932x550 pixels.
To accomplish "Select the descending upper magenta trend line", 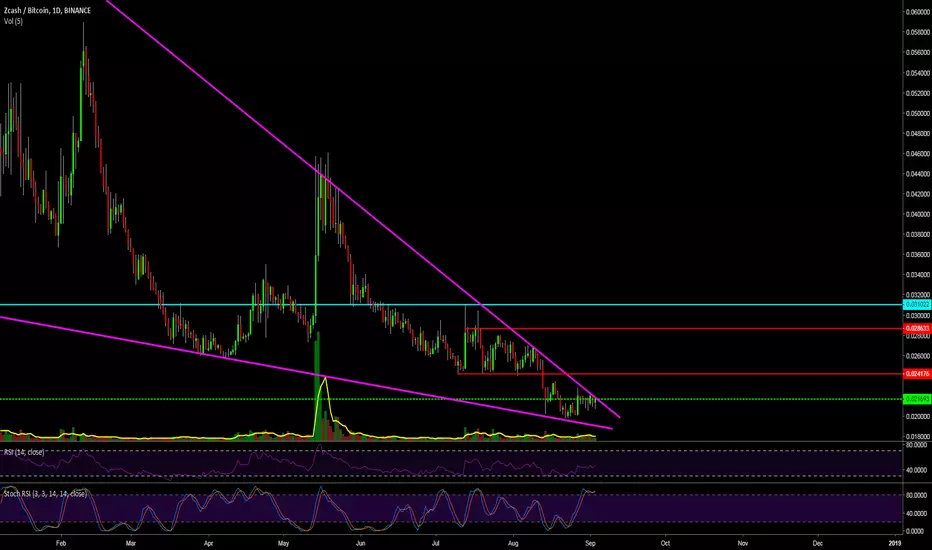I will coord(363,209).
